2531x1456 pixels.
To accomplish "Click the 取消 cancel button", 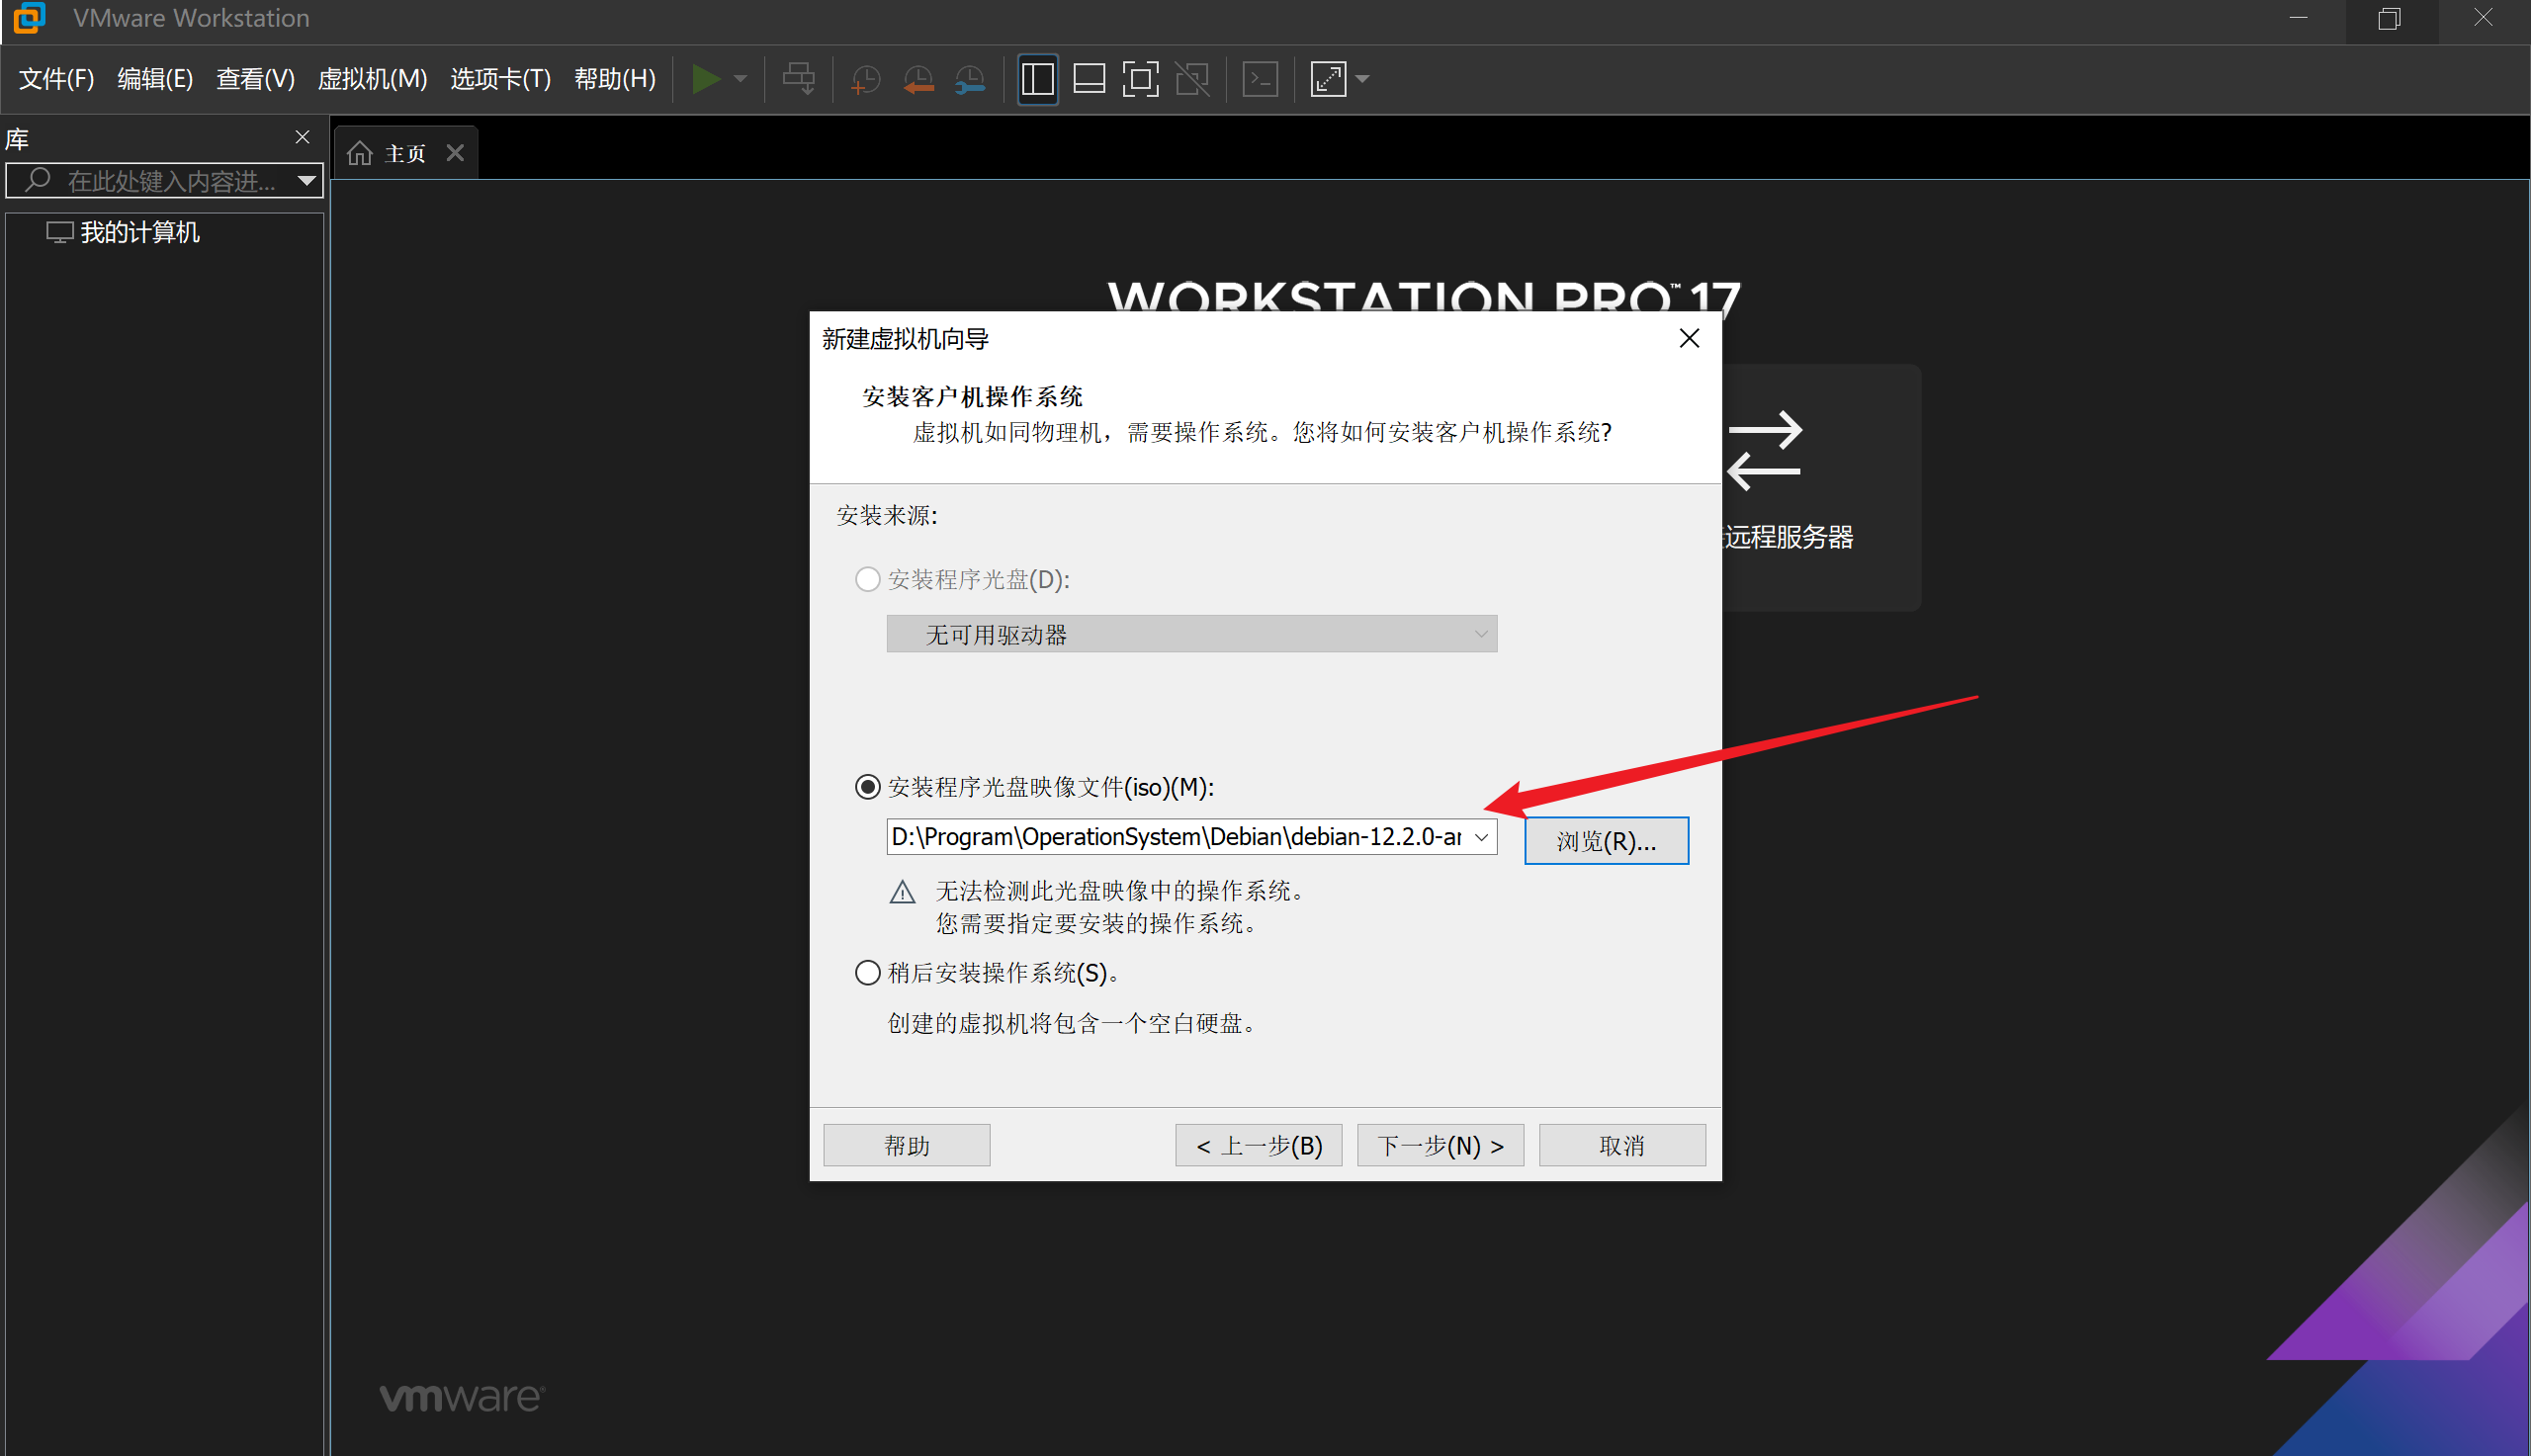I will tap(1622, 1145).
